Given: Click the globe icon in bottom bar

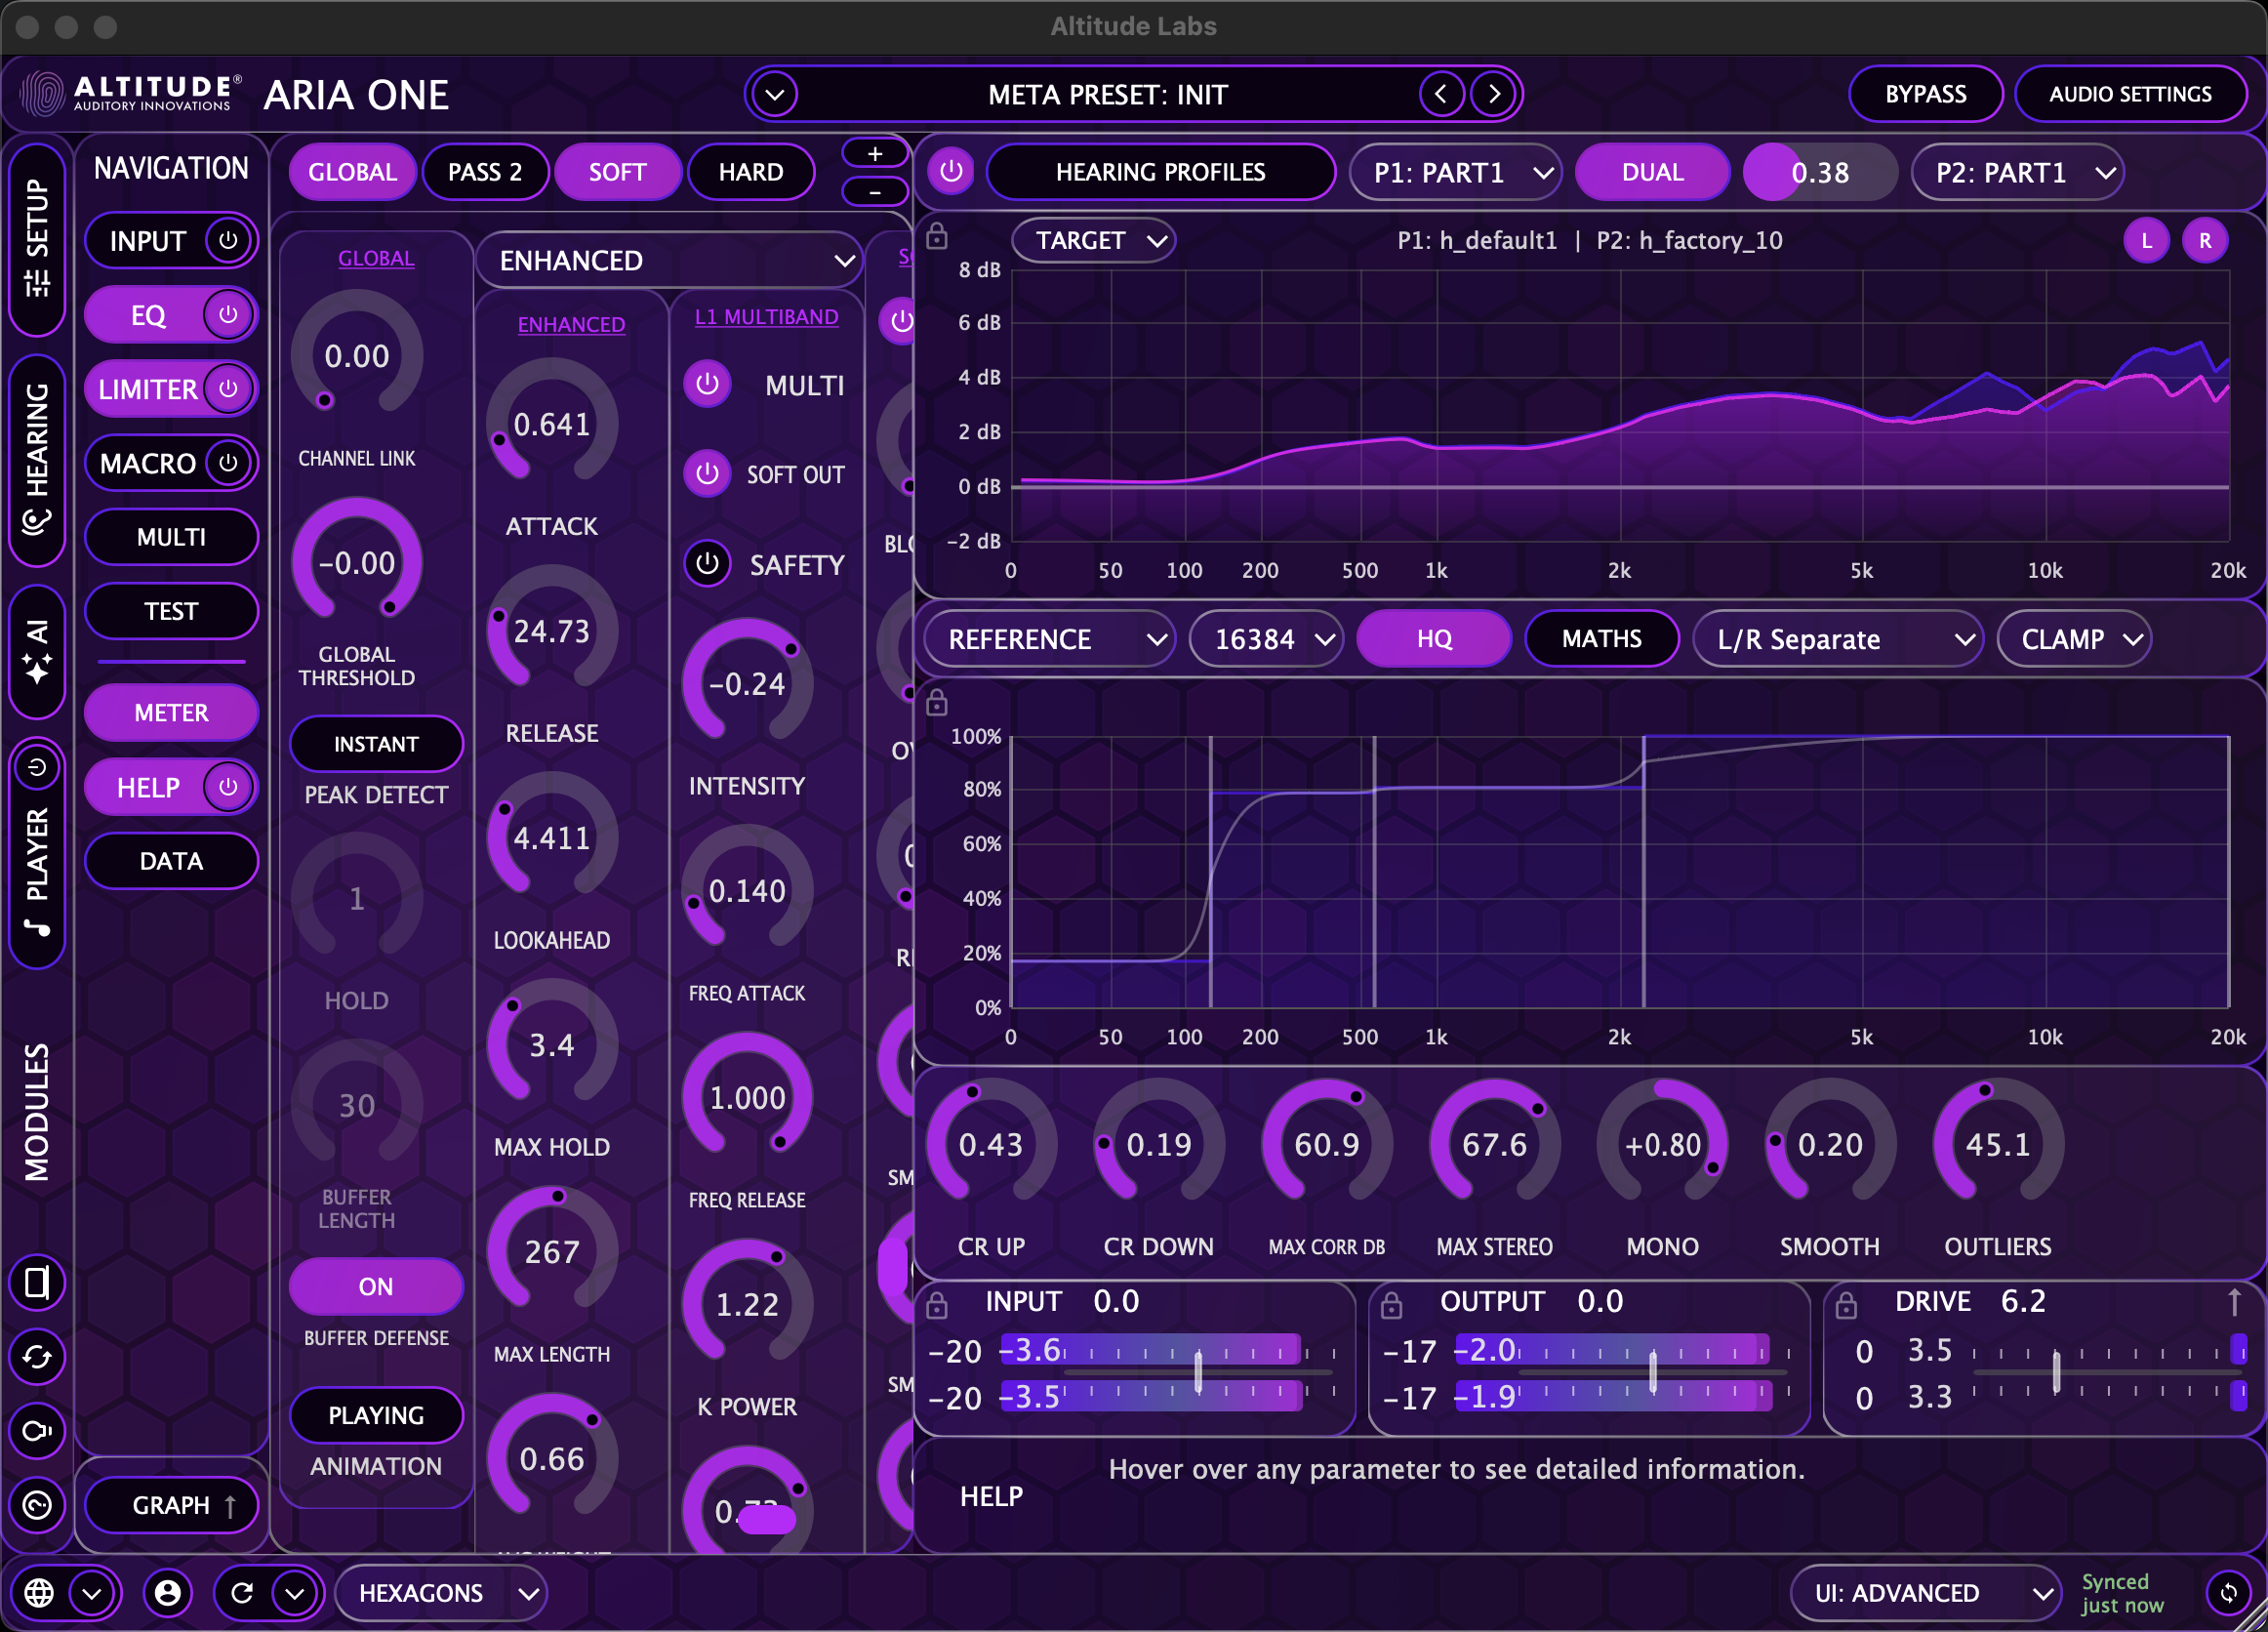Looking at the screenshot, I should pyautogui.click(x=40, y=1593).
